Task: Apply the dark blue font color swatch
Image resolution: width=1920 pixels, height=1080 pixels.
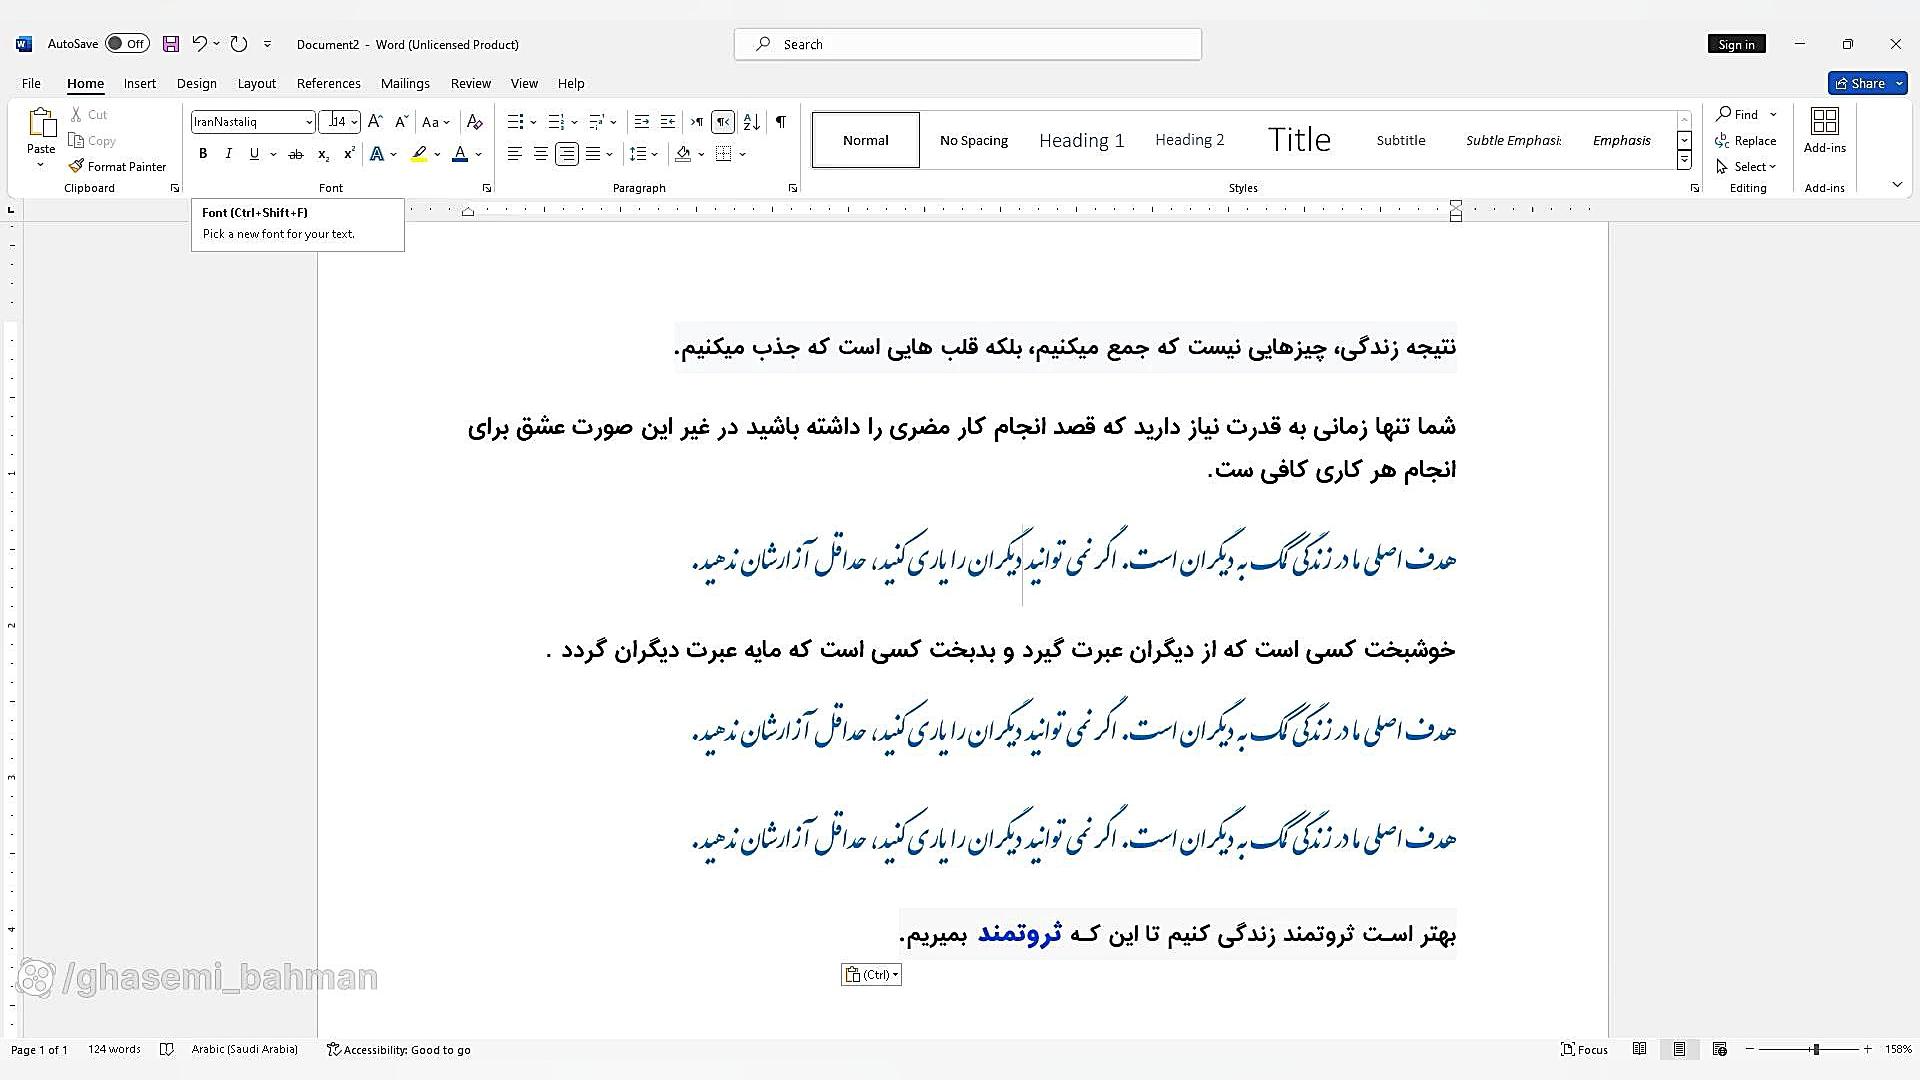Action: point(460,154)
